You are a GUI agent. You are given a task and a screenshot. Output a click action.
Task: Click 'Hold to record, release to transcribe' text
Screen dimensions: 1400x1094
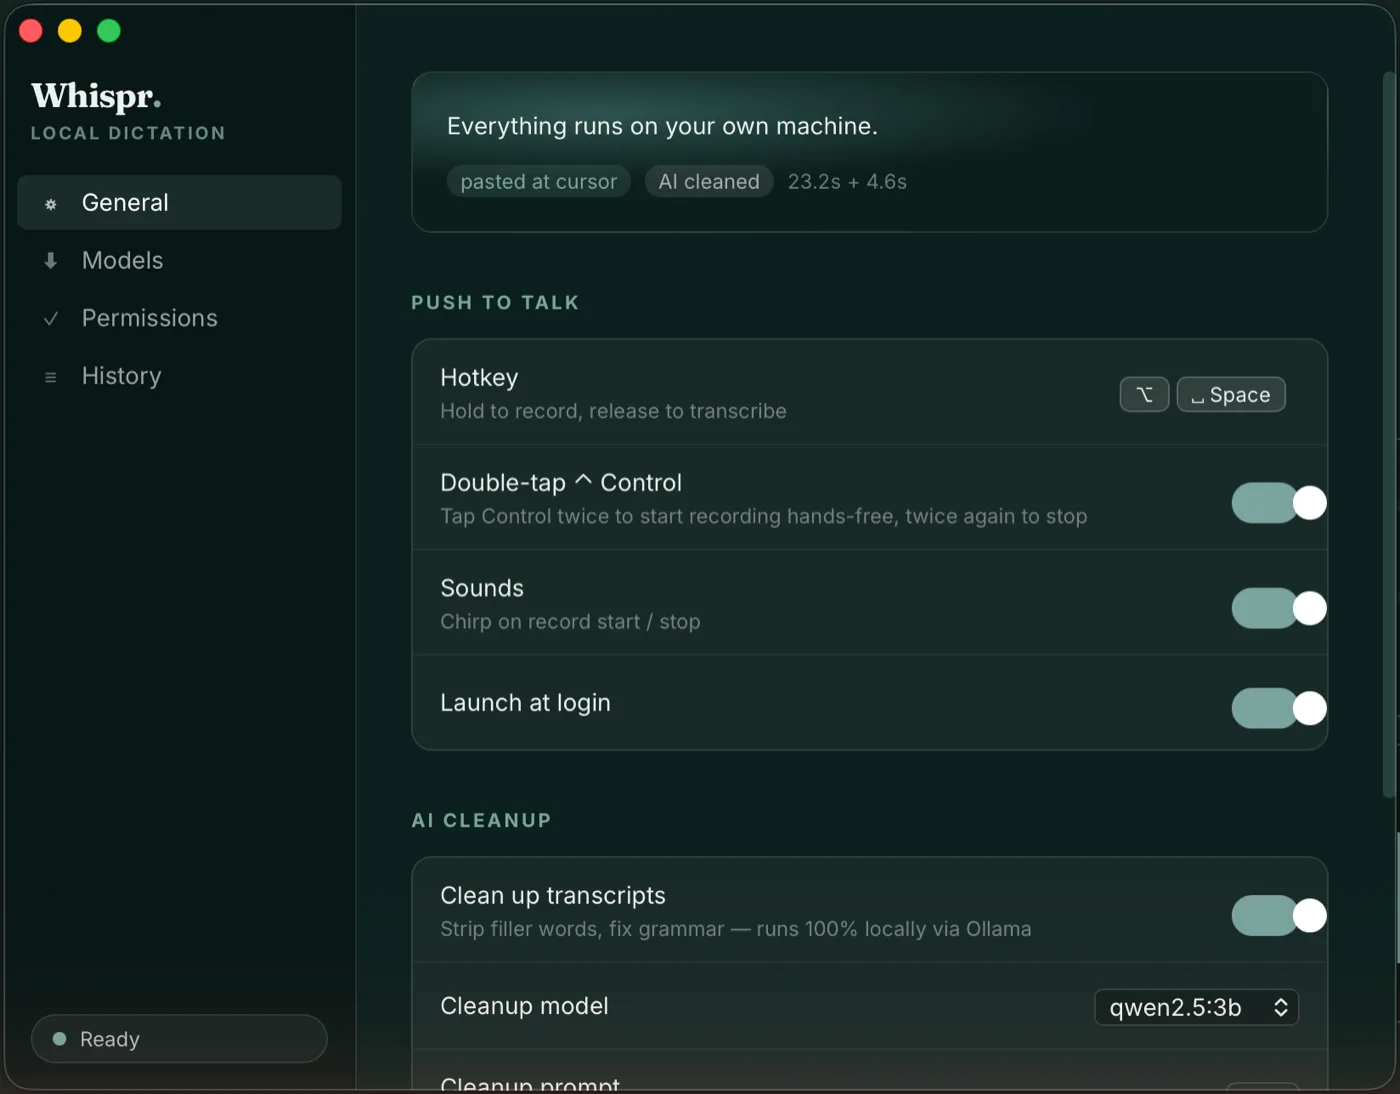(x=613, y=411)
